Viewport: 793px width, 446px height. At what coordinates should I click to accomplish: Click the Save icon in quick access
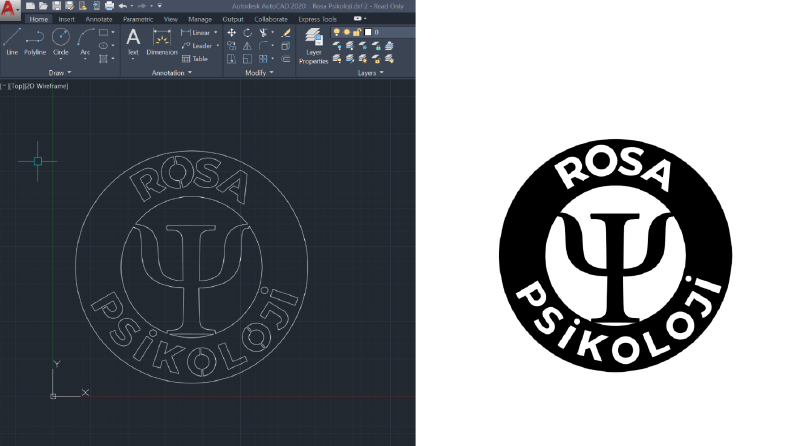coord(57,6)
